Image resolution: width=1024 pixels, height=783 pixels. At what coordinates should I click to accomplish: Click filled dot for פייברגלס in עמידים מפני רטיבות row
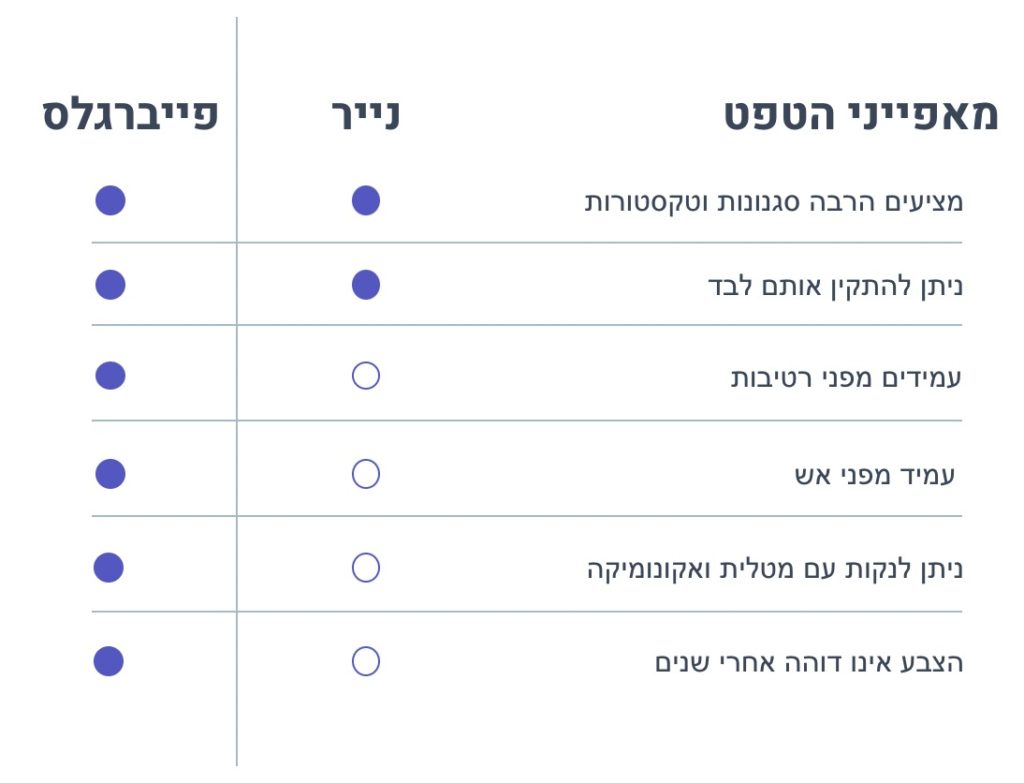110,376
